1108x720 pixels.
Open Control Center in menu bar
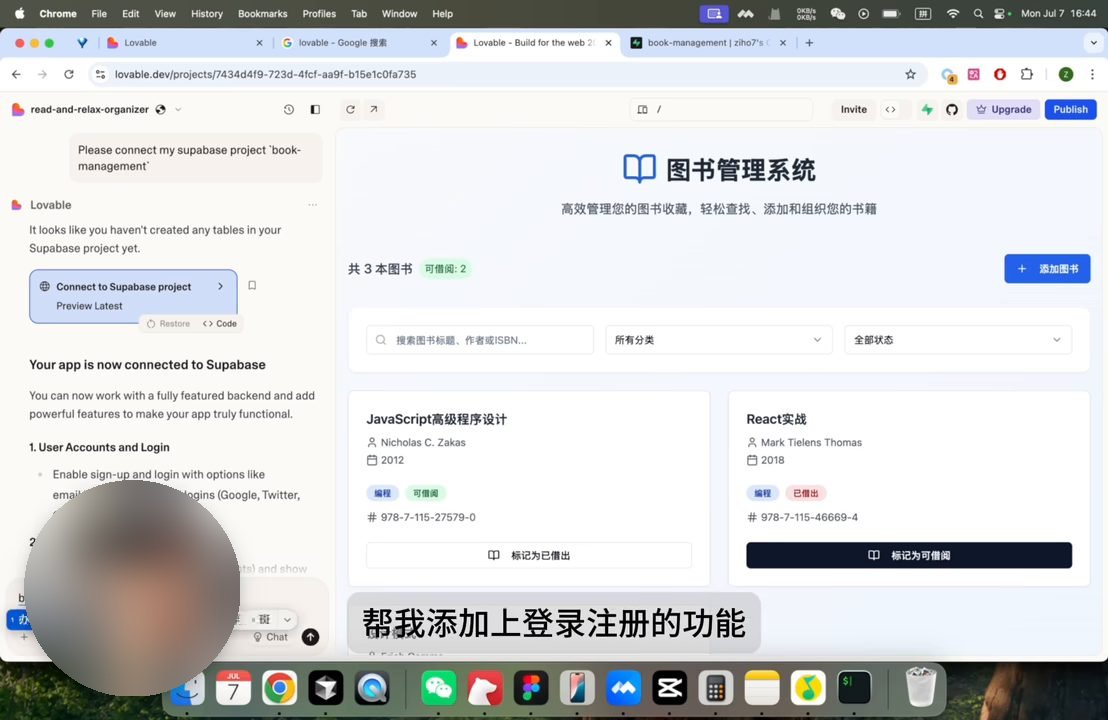(1001, 13)
